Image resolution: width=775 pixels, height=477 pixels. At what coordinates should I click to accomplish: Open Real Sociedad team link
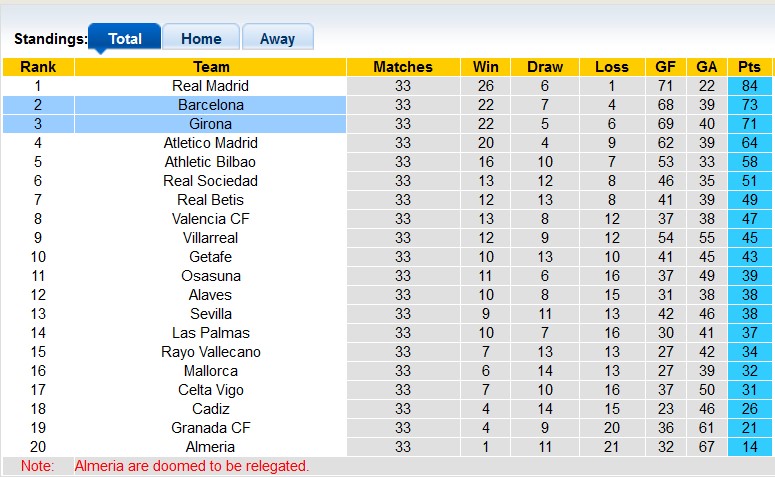tap(210, 181)
